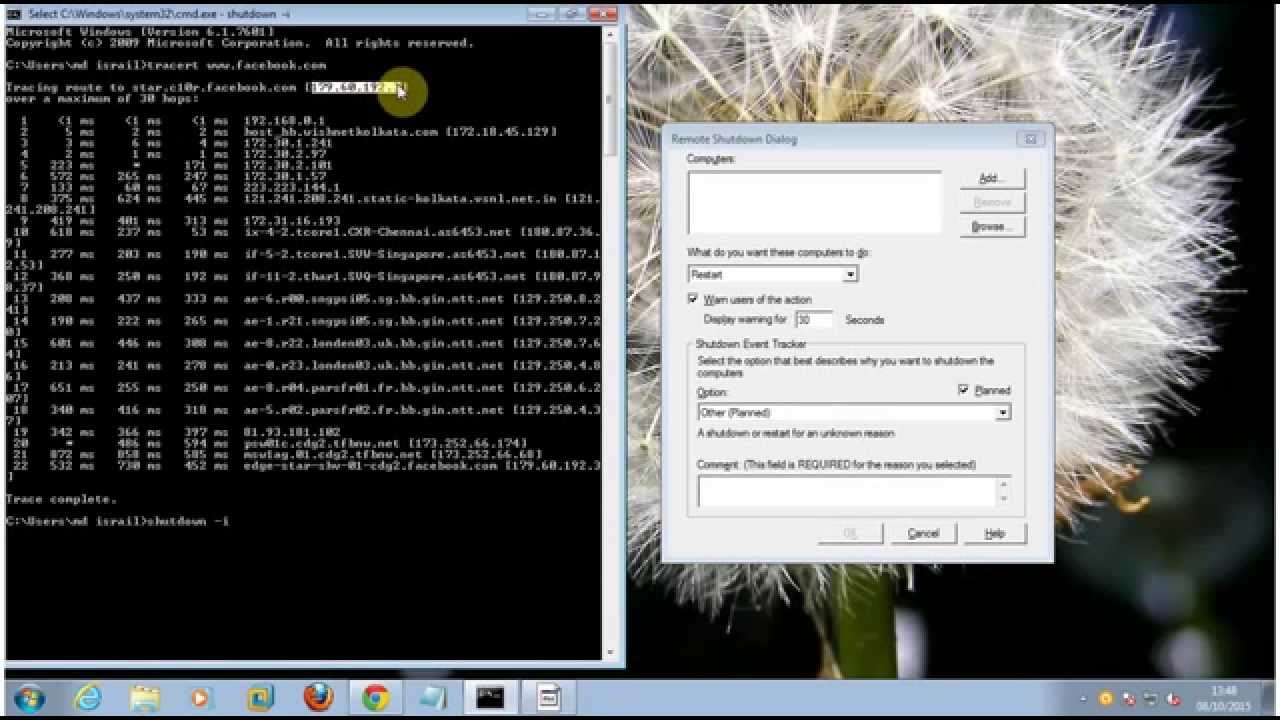Open the taskbar icon right of cmd
The width and height of the screenshot is (1280, 720).
click(548, 697)
